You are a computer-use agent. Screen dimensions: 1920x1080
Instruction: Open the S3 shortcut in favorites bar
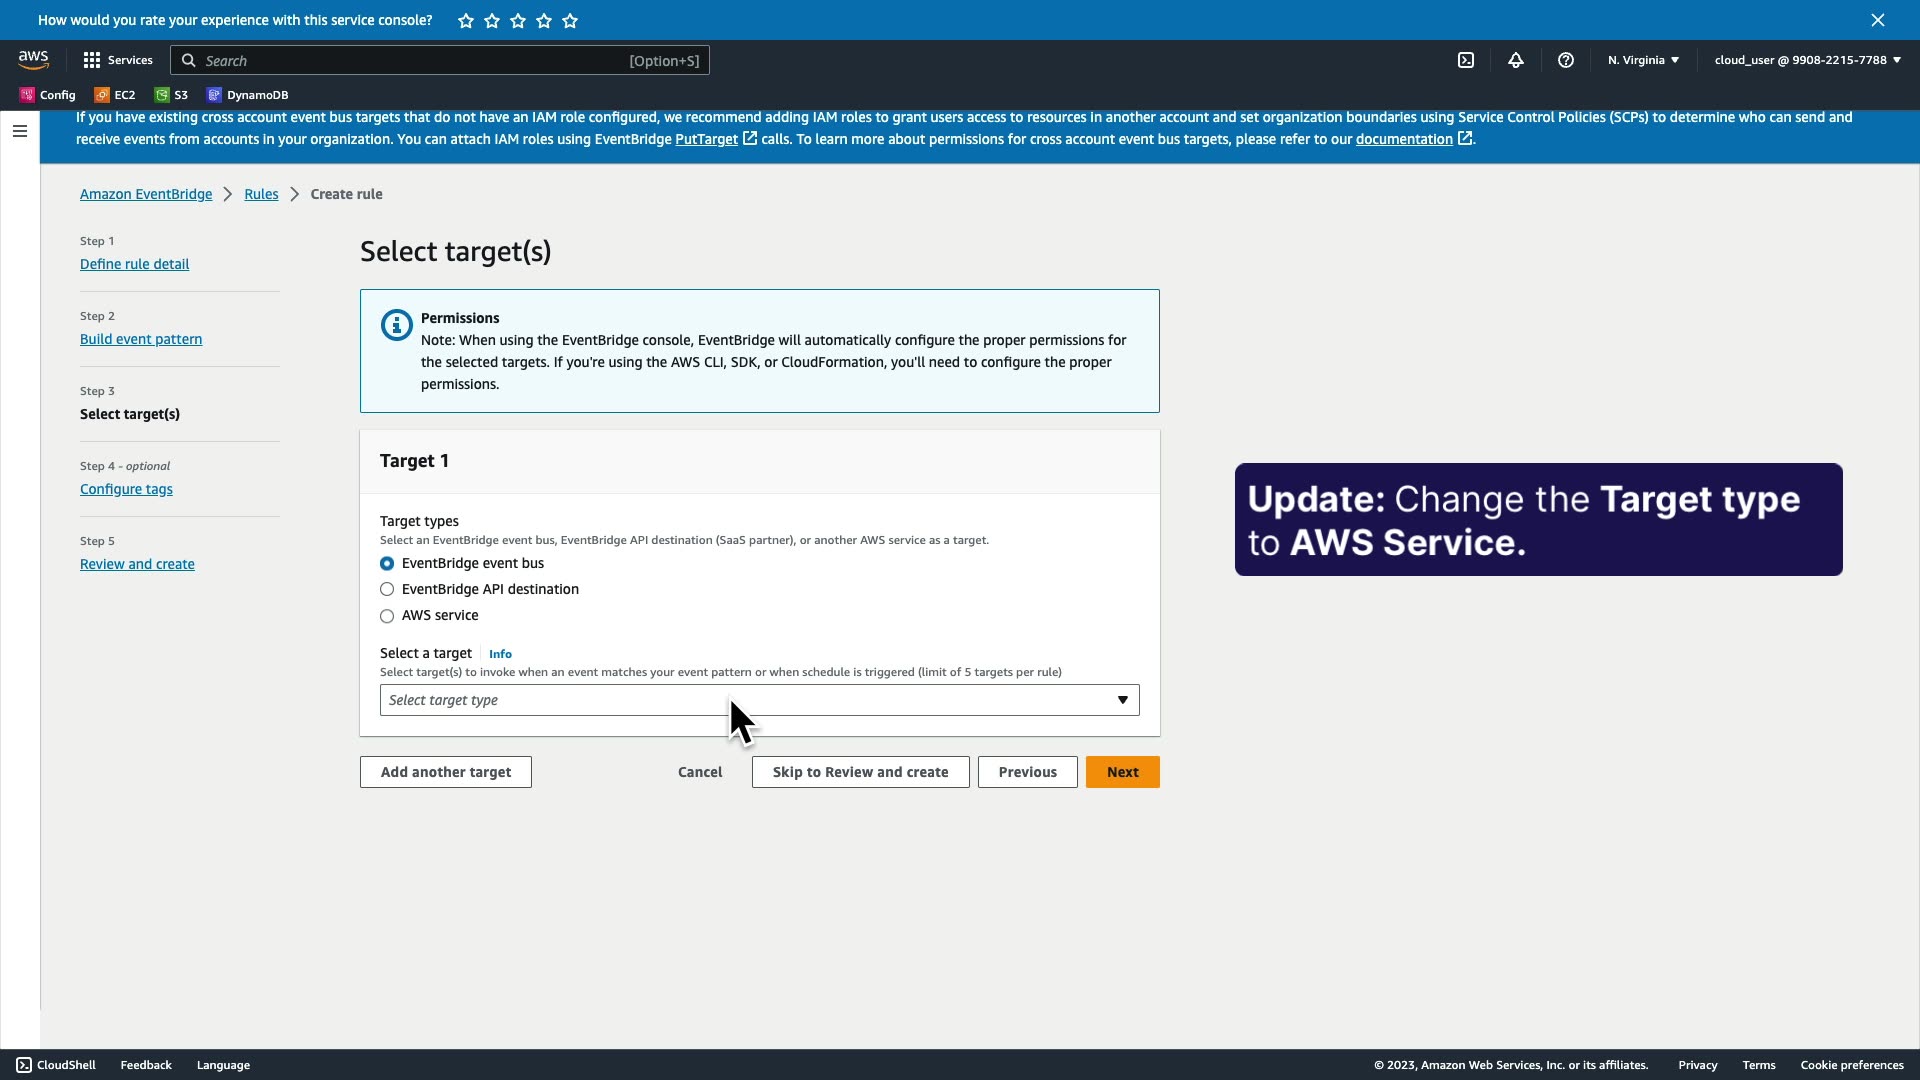(171, 95)
